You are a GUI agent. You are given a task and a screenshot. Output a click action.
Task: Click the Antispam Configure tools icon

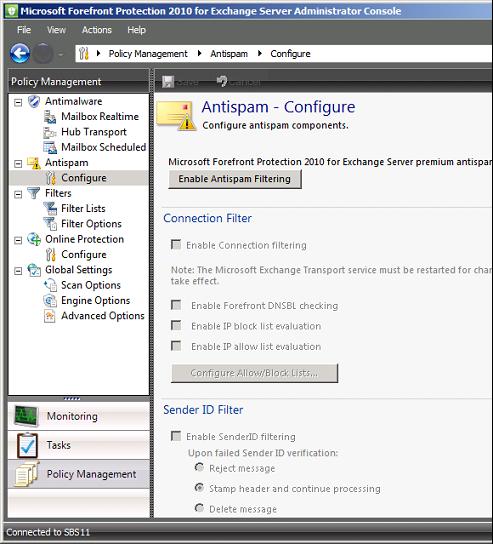51,178
